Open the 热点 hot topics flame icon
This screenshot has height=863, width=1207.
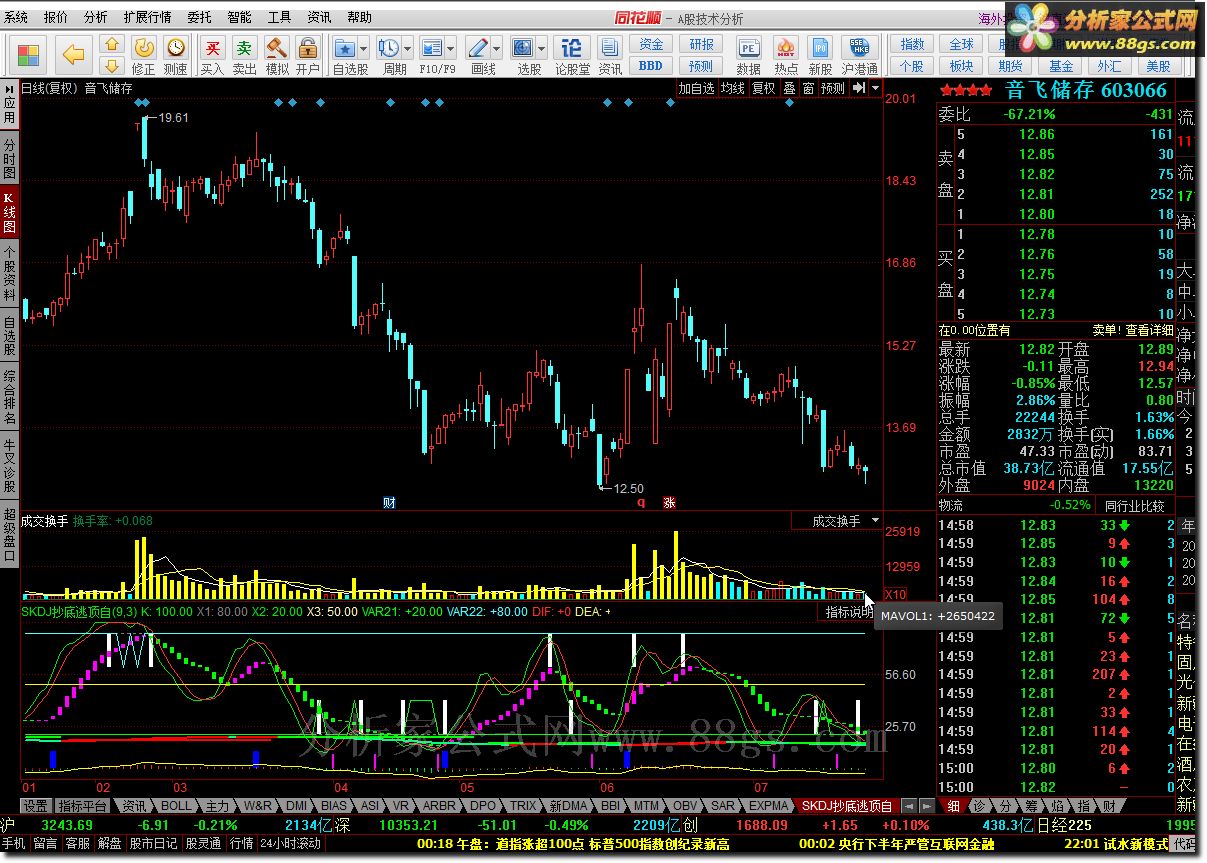[x=786, y=47]
